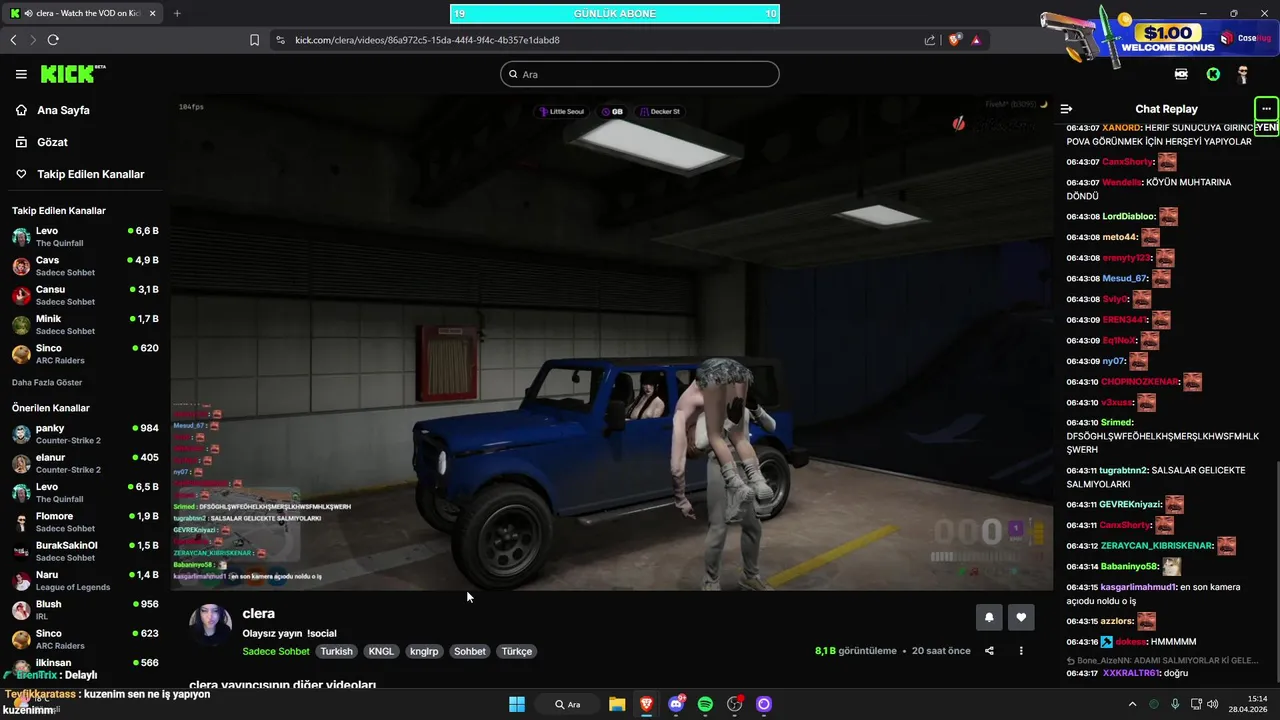Open Discord from taskbar
Viewport: 1280px width, 720px height.
click(x=677, y=704)
